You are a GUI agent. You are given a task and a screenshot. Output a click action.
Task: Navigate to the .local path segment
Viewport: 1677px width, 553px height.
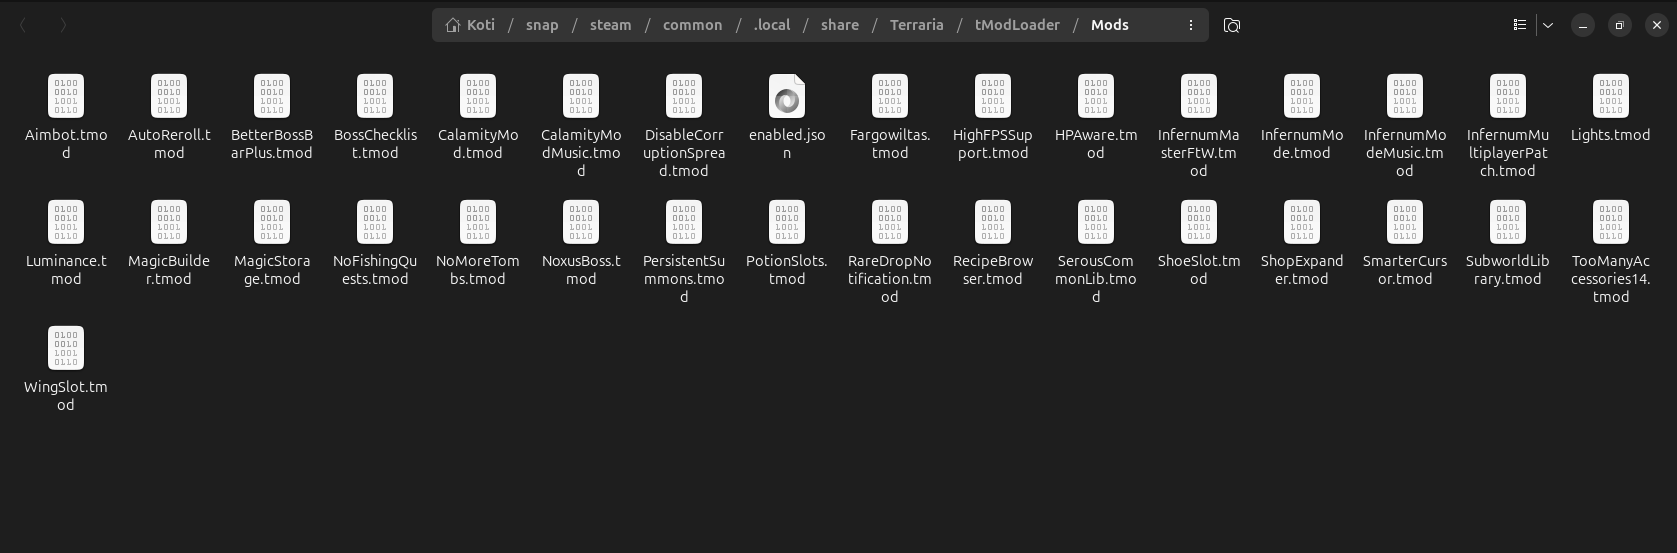(x=771, y=25)
